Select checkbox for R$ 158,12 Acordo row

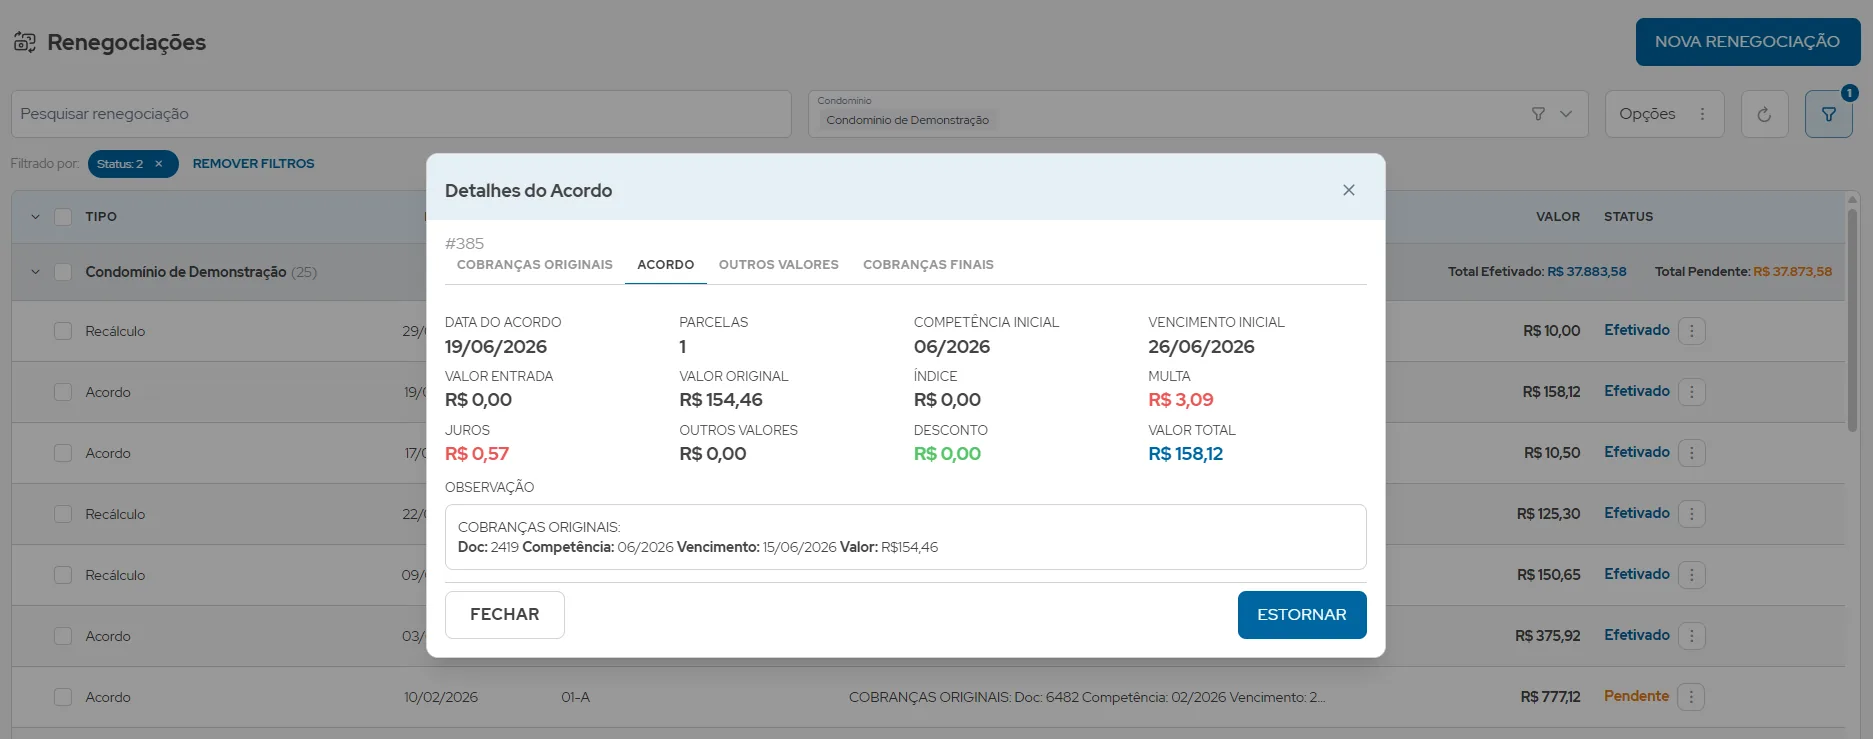[63, 392]
